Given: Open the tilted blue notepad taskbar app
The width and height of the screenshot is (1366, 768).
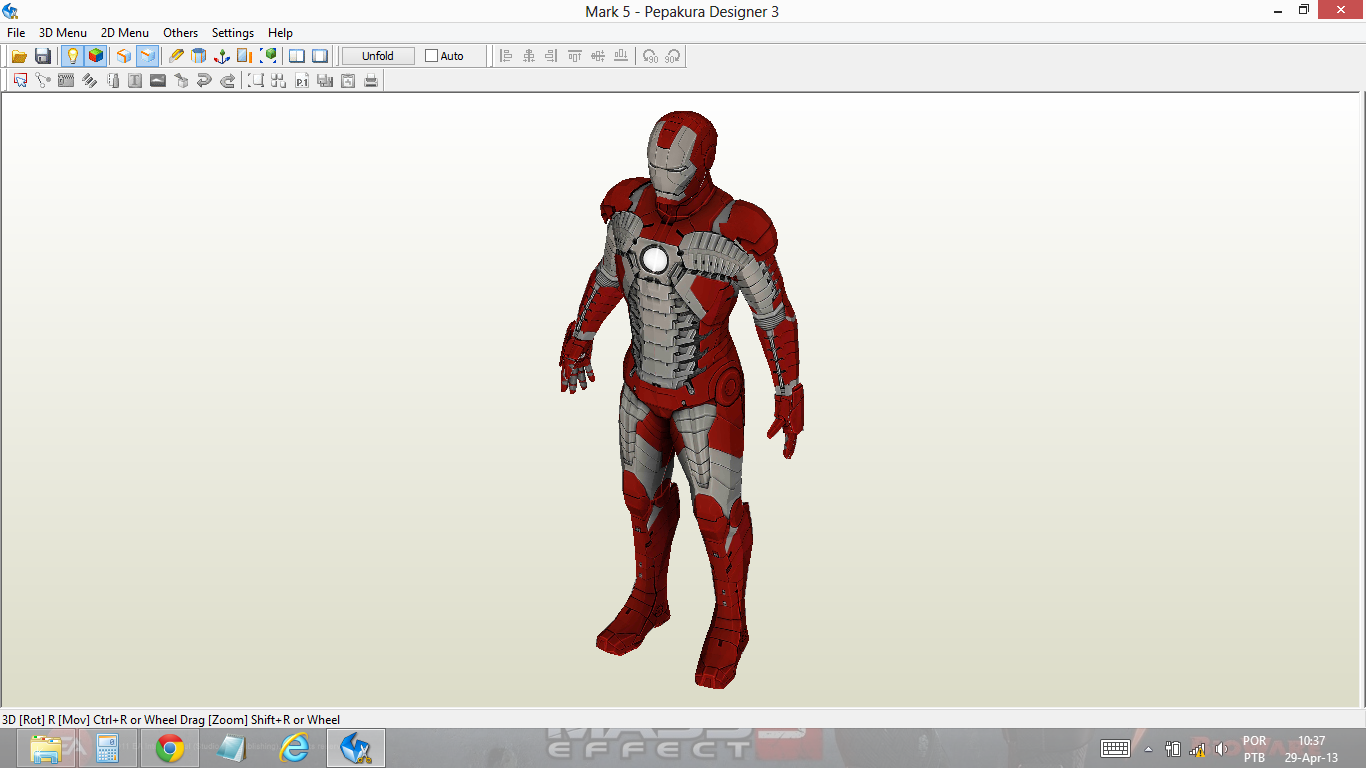Looking at the screenshot, I should click(x=232, y=748).
